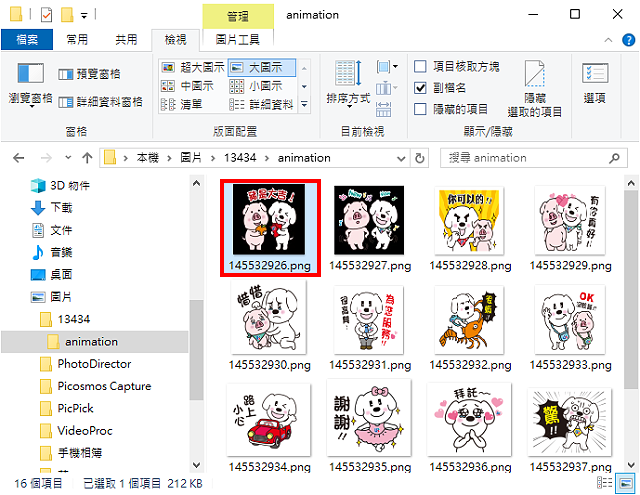Click the file list vertical scrollbar
The image size is (640, 495).
(631, 290)
